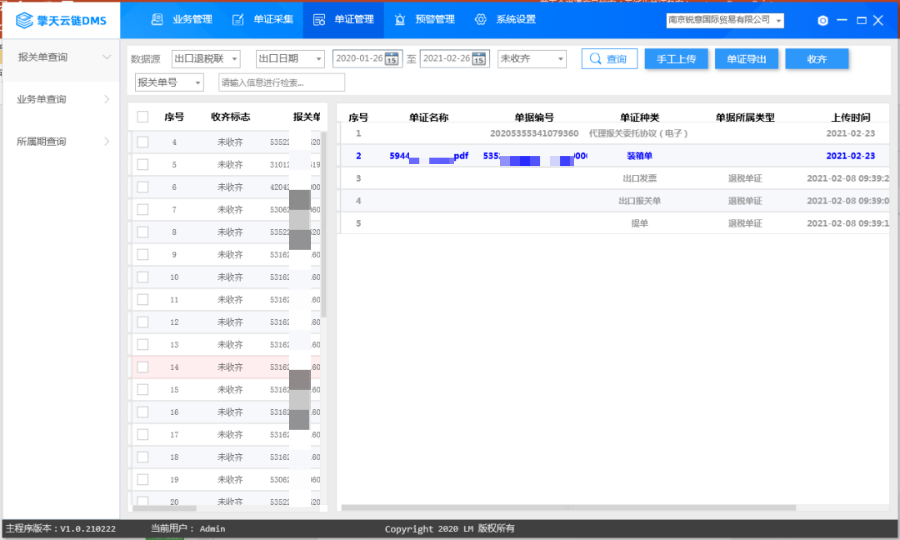Check the checkbox for row 4
900x540 pixels.
(142, 142)
